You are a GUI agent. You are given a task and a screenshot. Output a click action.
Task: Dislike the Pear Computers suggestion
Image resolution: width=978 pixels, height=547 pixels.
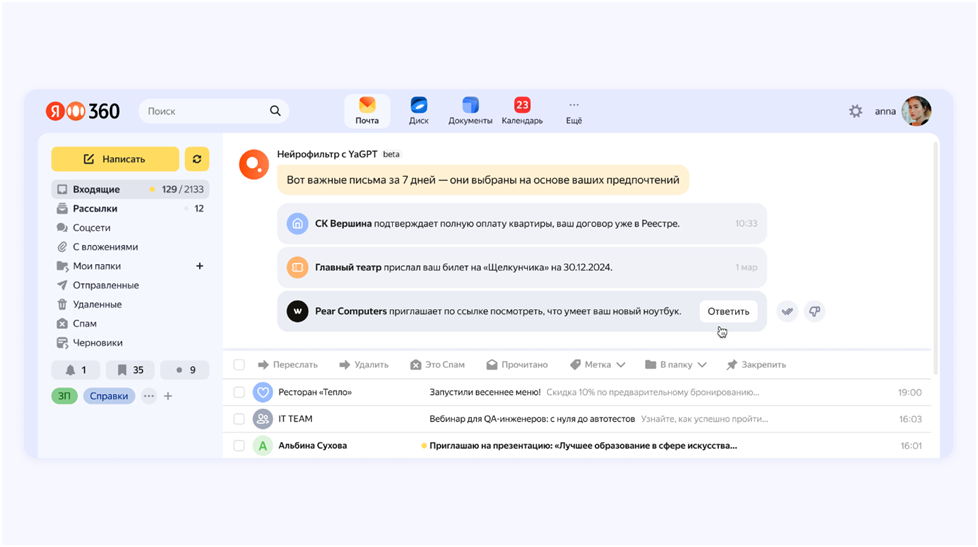(x=815, y=311)
